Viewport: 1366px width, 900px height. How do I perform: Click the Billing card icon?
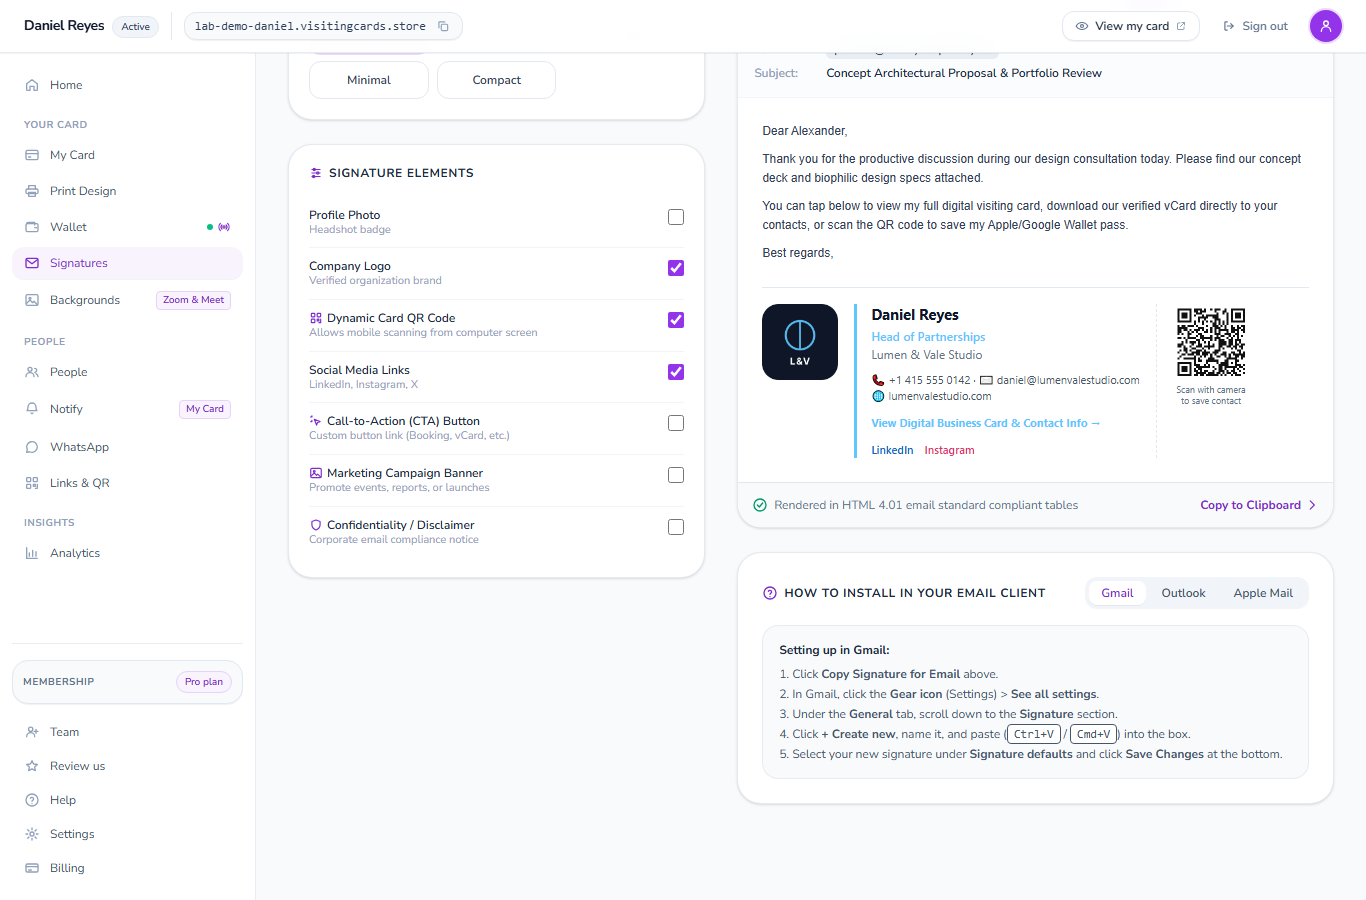pos(32,868)
